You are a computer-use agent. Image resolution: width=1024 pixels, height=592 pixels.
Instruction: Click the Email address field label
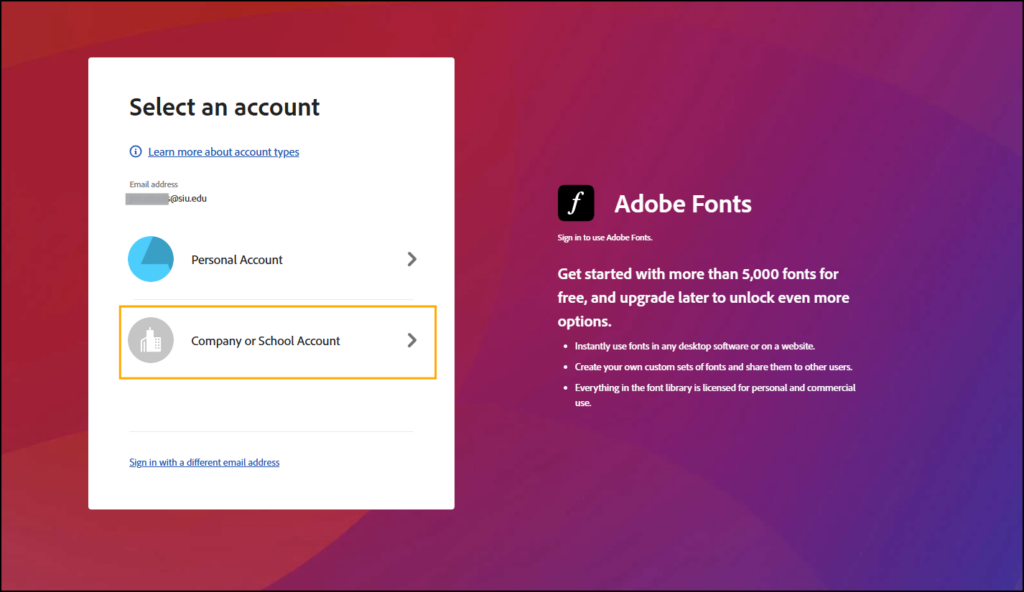(x=153, y=185)
